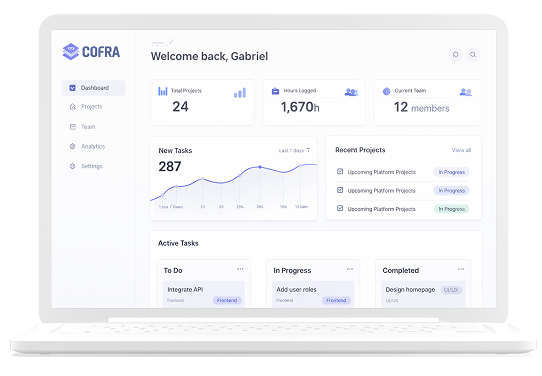Click View all in Recent Projects

[461, 150]
